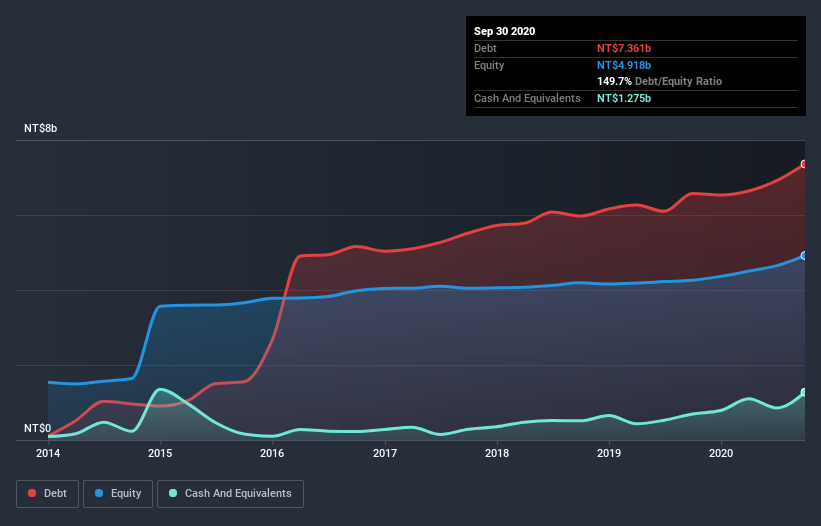Click the Equity label in tooltip
The width and height of the screenshot is (821, 526).
coord(489,65)
